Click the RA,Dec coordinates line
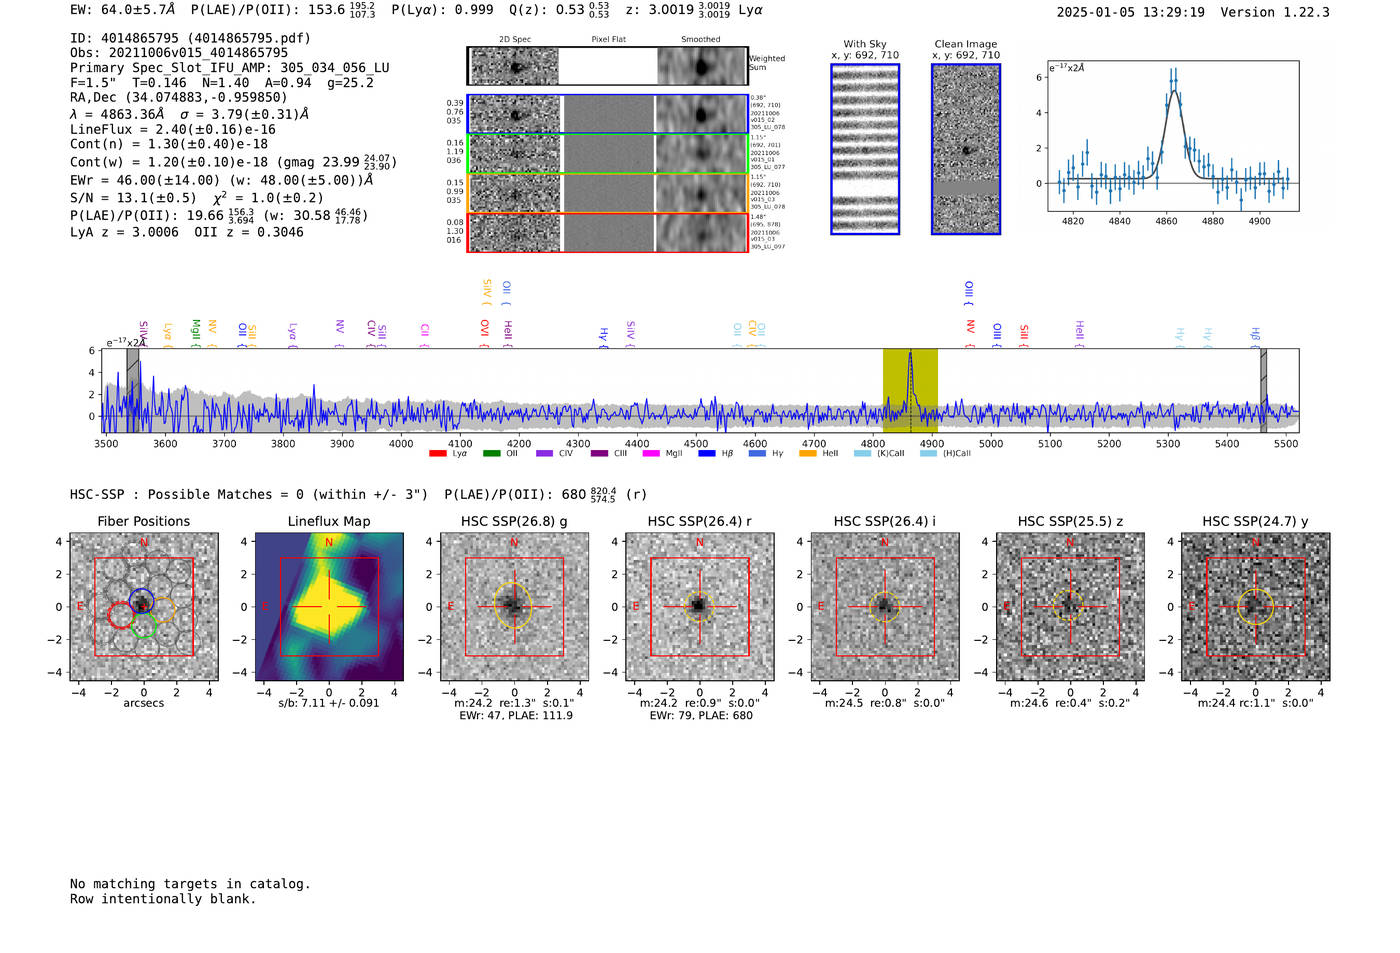 (x=179, y=97)
